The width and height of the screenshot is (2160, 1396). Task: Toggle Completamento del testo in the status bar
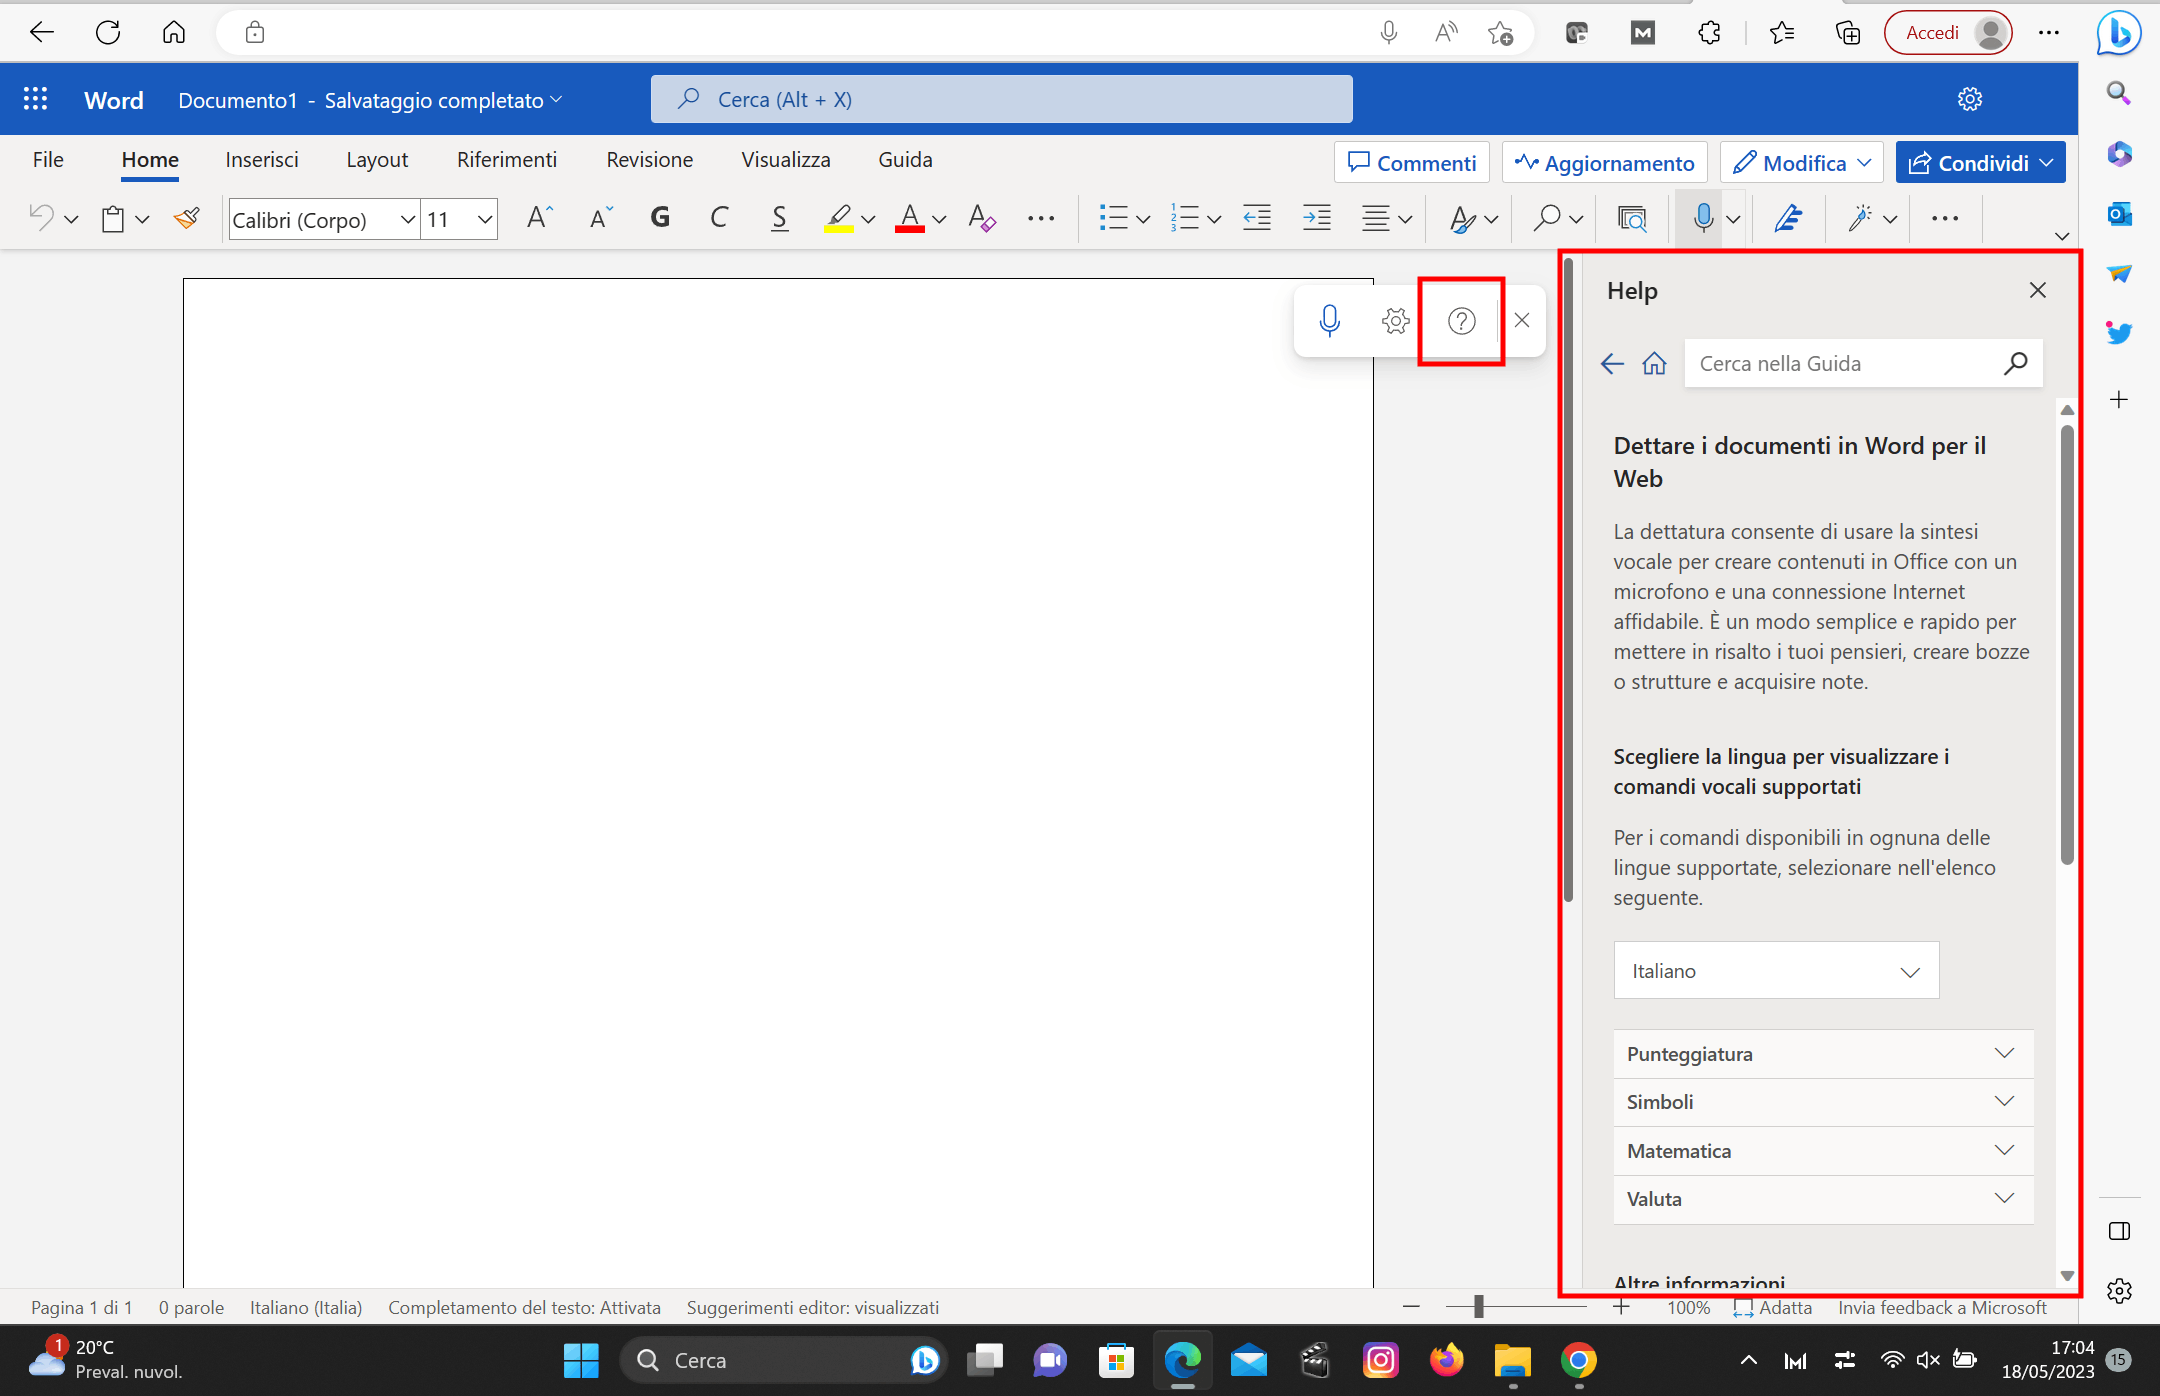tap(524, 1307)
